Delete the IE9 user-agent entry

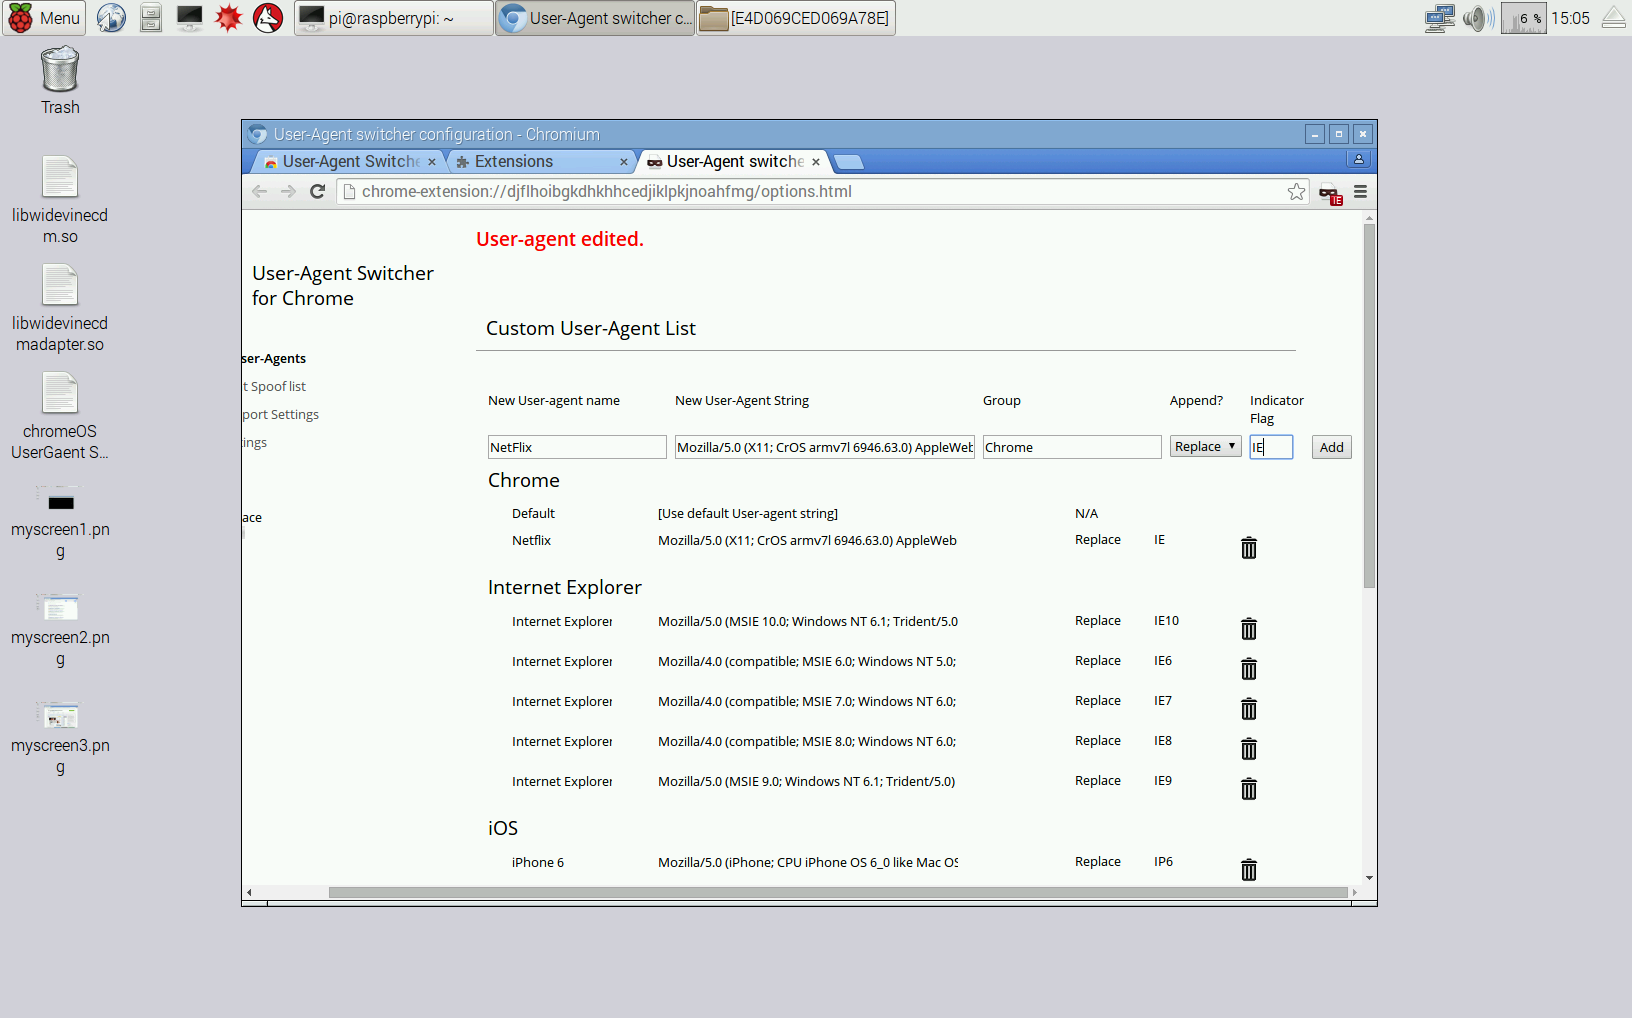pos(1249,789)
